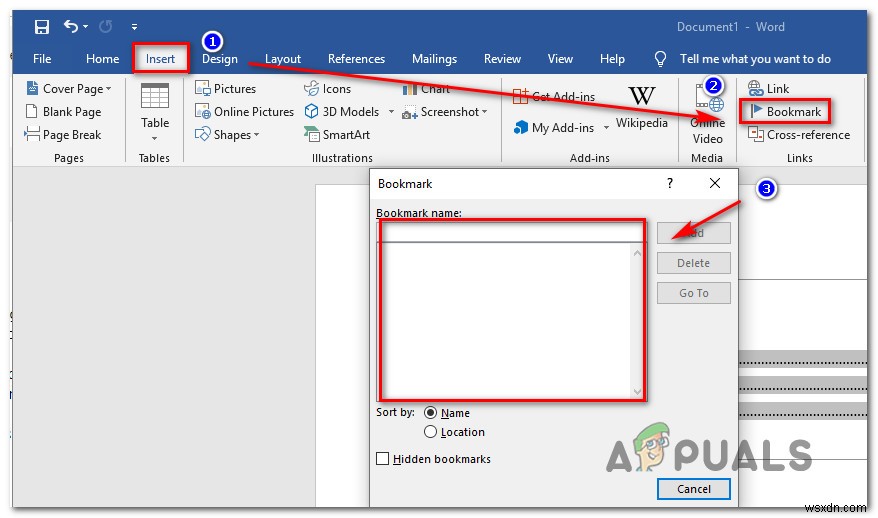Click the Undo arrow icon
The height and width of the screenshot is (518, 878).
[x=71, y=26]
